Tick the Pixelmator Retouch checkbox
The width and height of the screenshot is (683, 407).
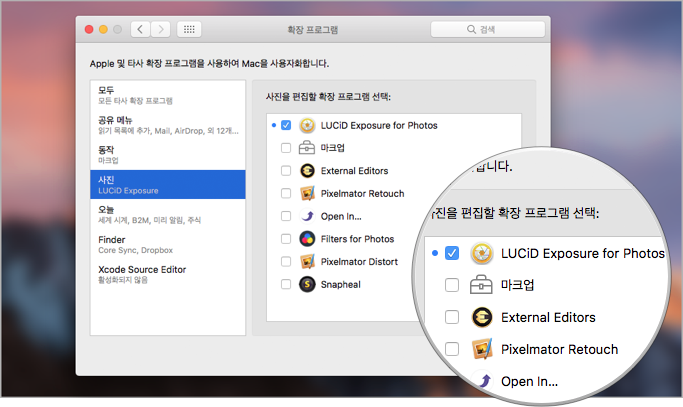pos(286,193)
